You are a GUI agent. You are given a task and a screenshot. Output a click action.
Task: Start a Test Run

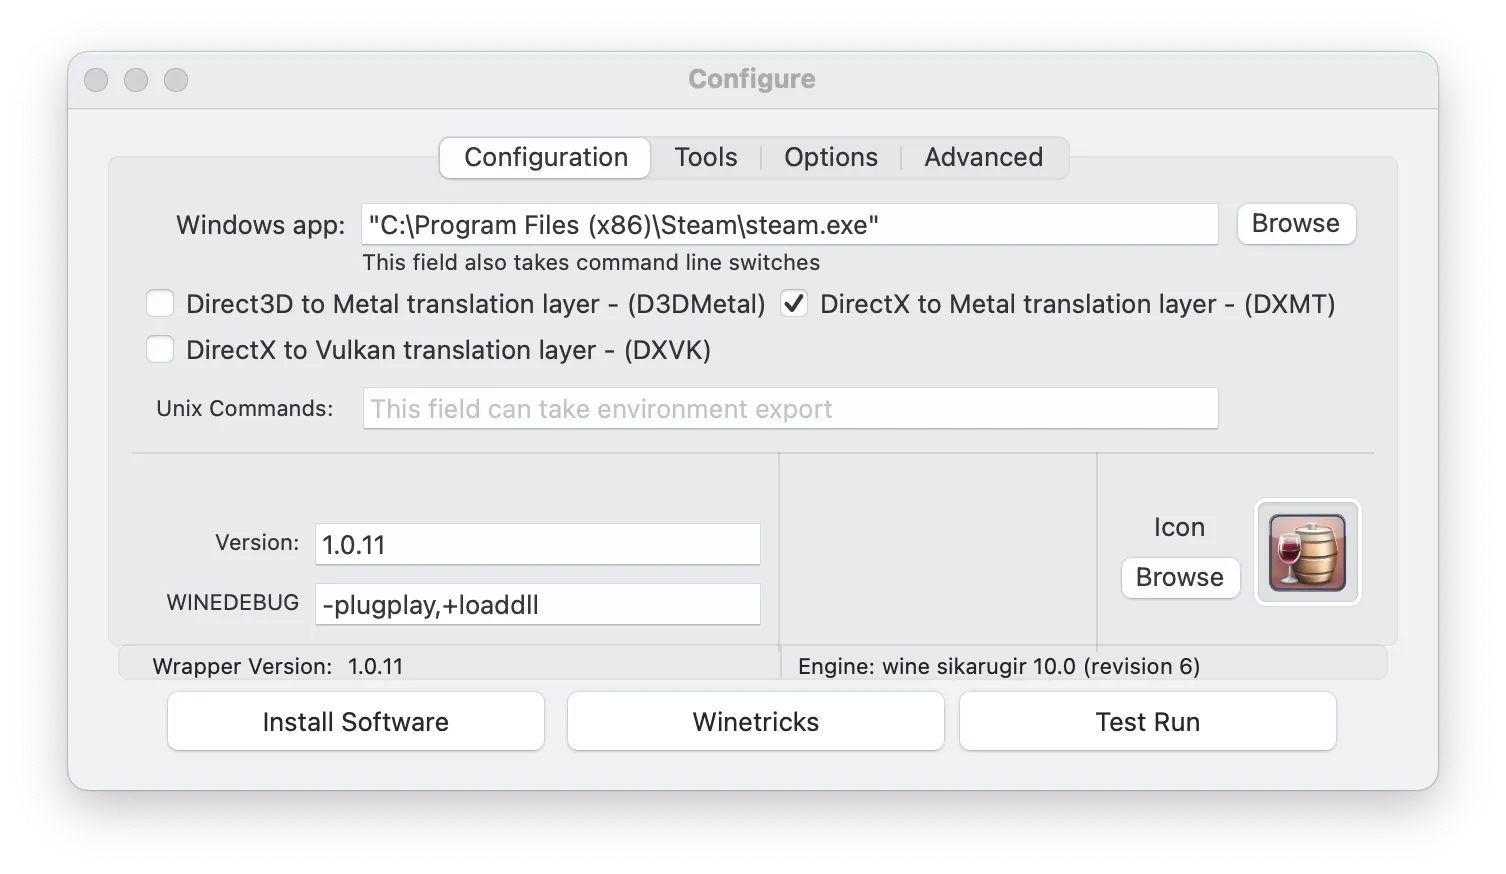tap(1148, 721)
